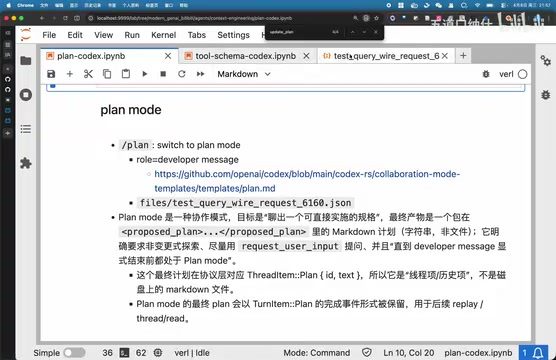Reload the page in Chrome
Viewport: 556px width, 360px height.
pyautogui.click(x=65, y=18)
